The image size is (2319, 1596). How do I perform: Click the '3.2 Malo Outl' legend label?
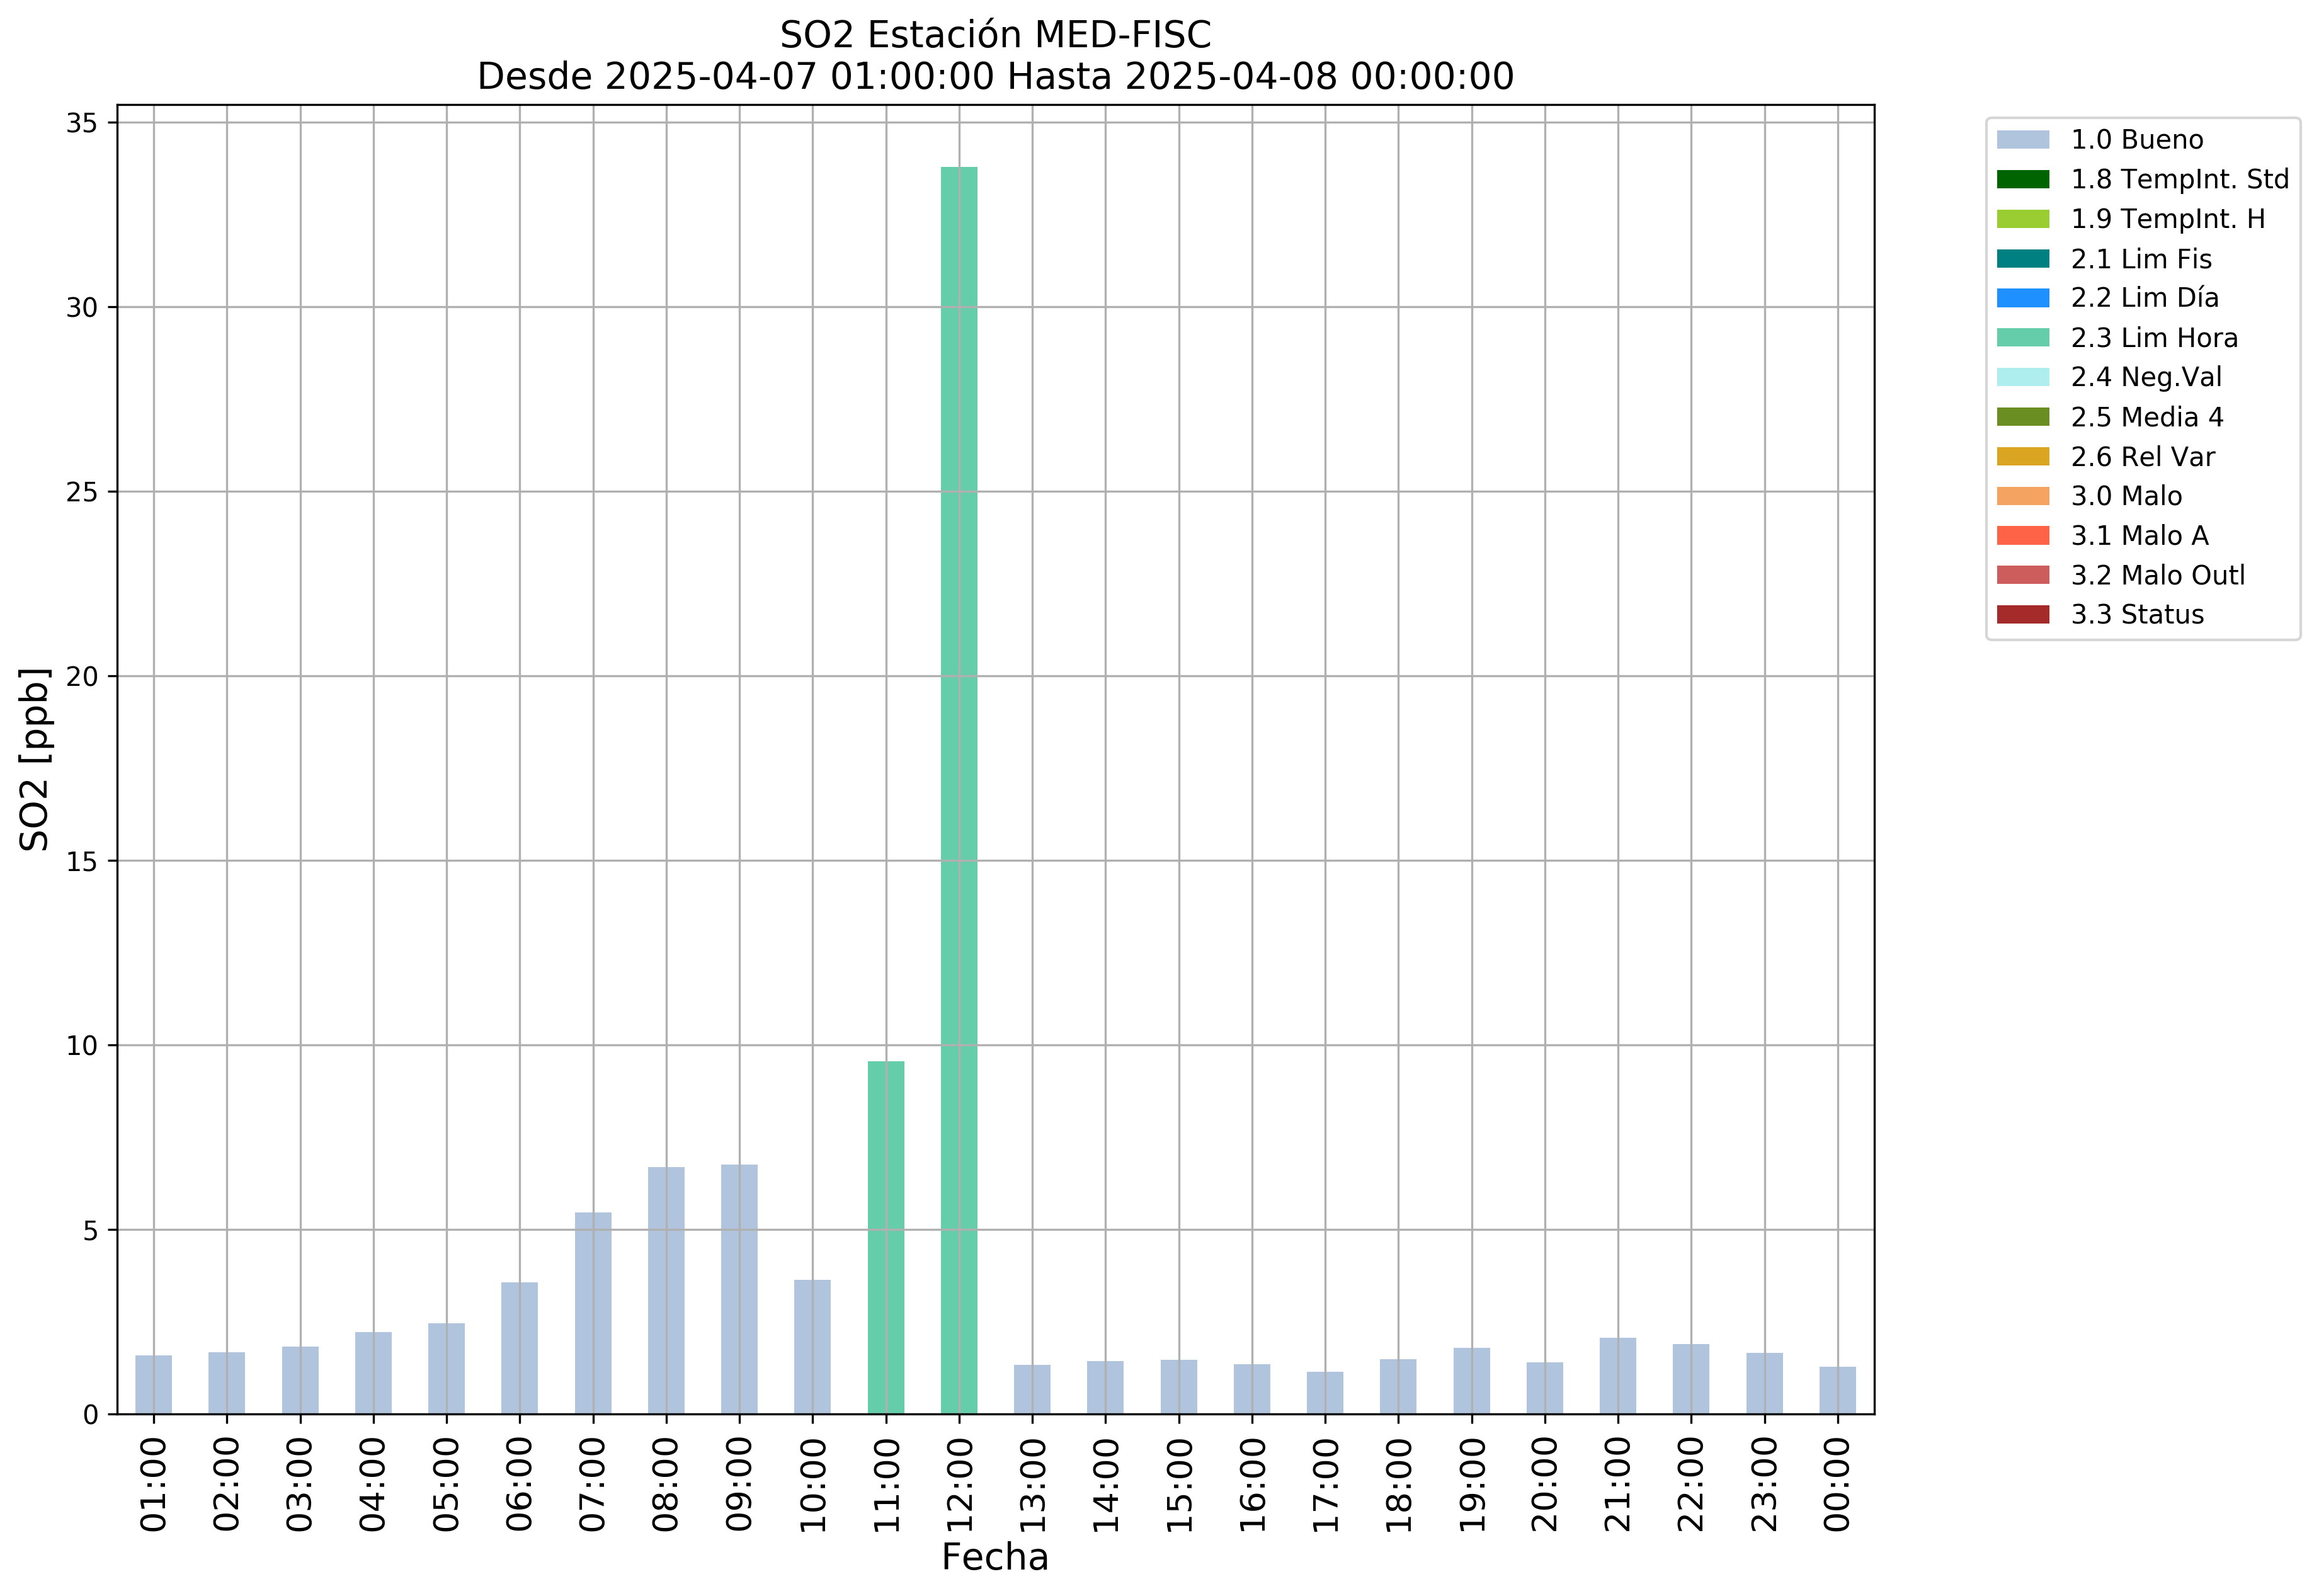pos(2158,575)
